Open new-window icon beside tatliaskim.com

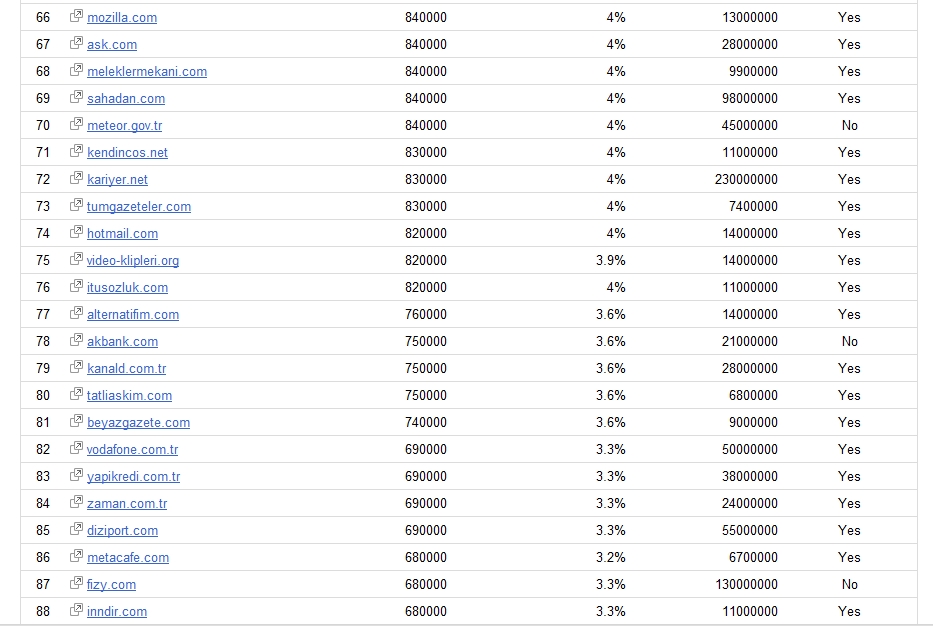tap(76, 394)
